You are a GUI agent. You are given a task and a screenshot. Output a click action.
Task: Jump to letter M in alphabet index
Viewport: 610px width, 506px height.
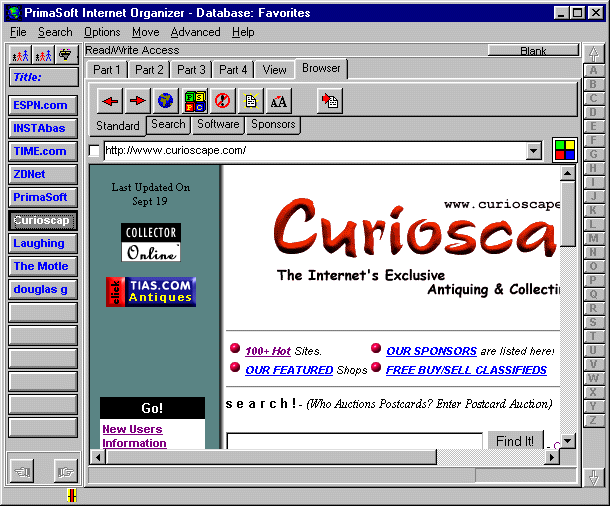pos(593,238)
